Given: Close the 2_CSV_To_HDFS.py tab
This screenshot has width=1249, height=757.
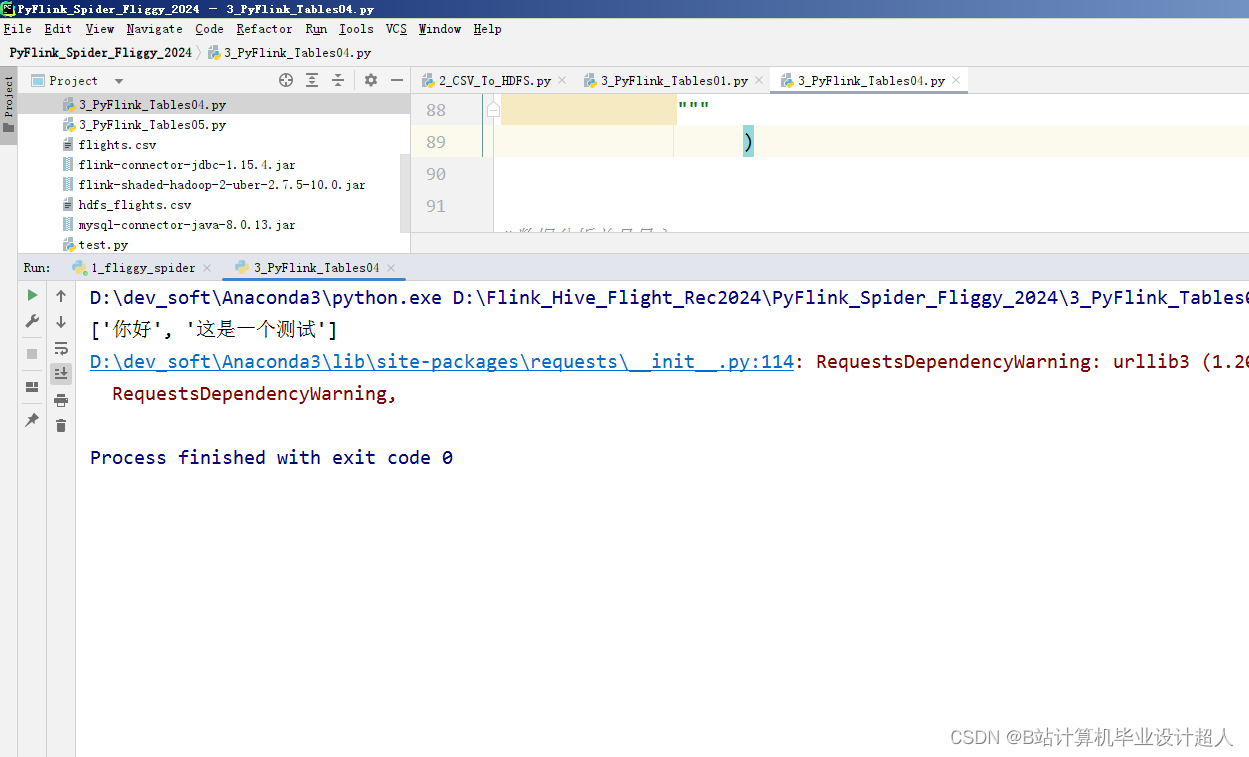Looking at the screenshot, I should coord(562,81).
